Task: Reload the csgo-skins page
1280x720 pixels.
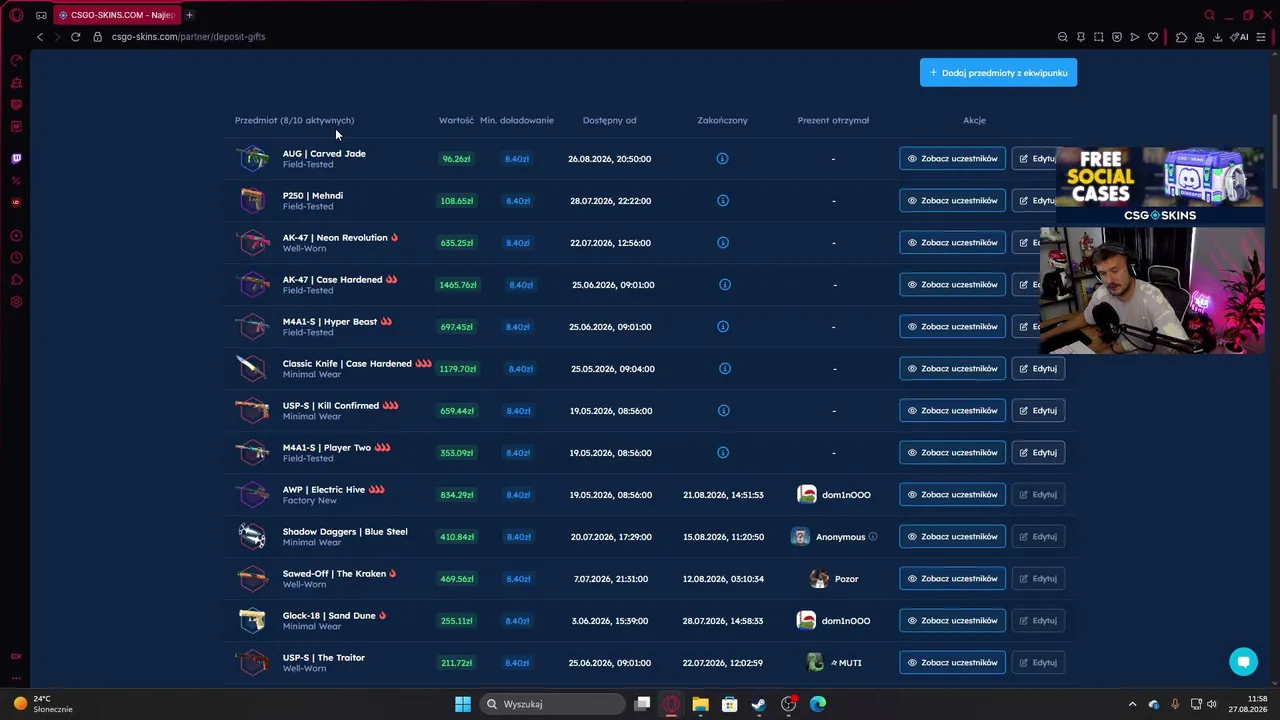Action: click(x=75, y=37)
